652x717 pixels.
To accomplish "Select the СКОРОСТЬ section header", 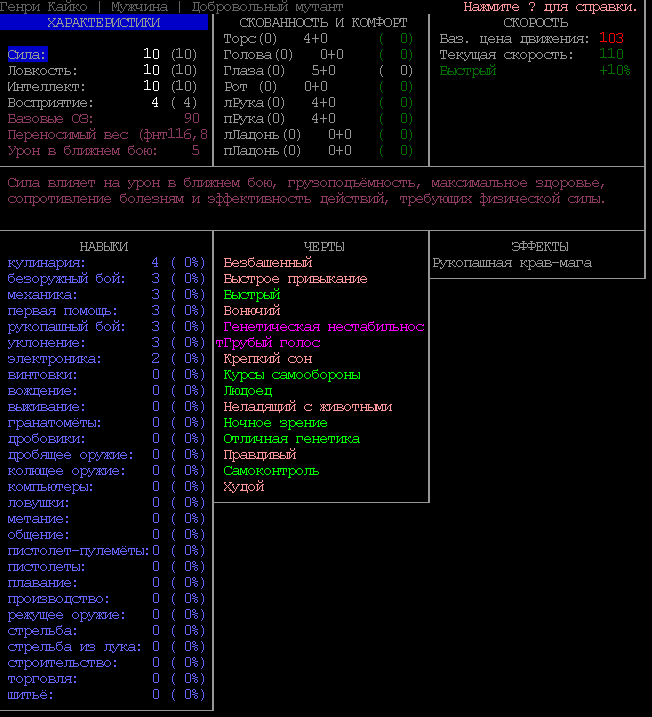I will [x=535, y=22].
